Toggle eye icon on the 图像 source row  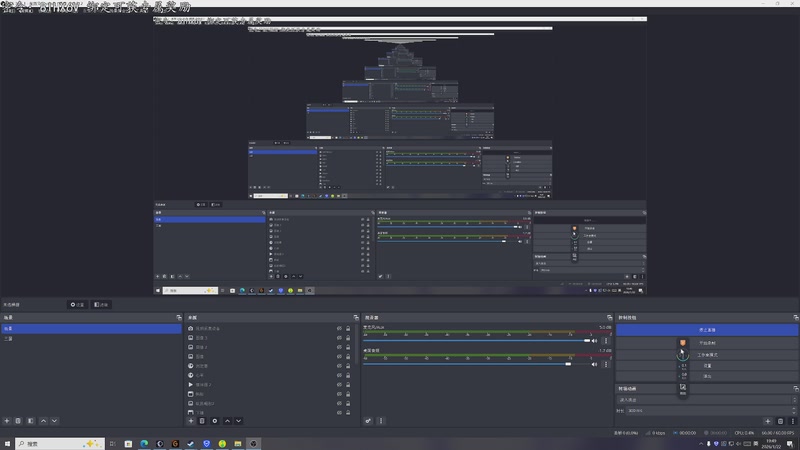click(x=339, y=357)
